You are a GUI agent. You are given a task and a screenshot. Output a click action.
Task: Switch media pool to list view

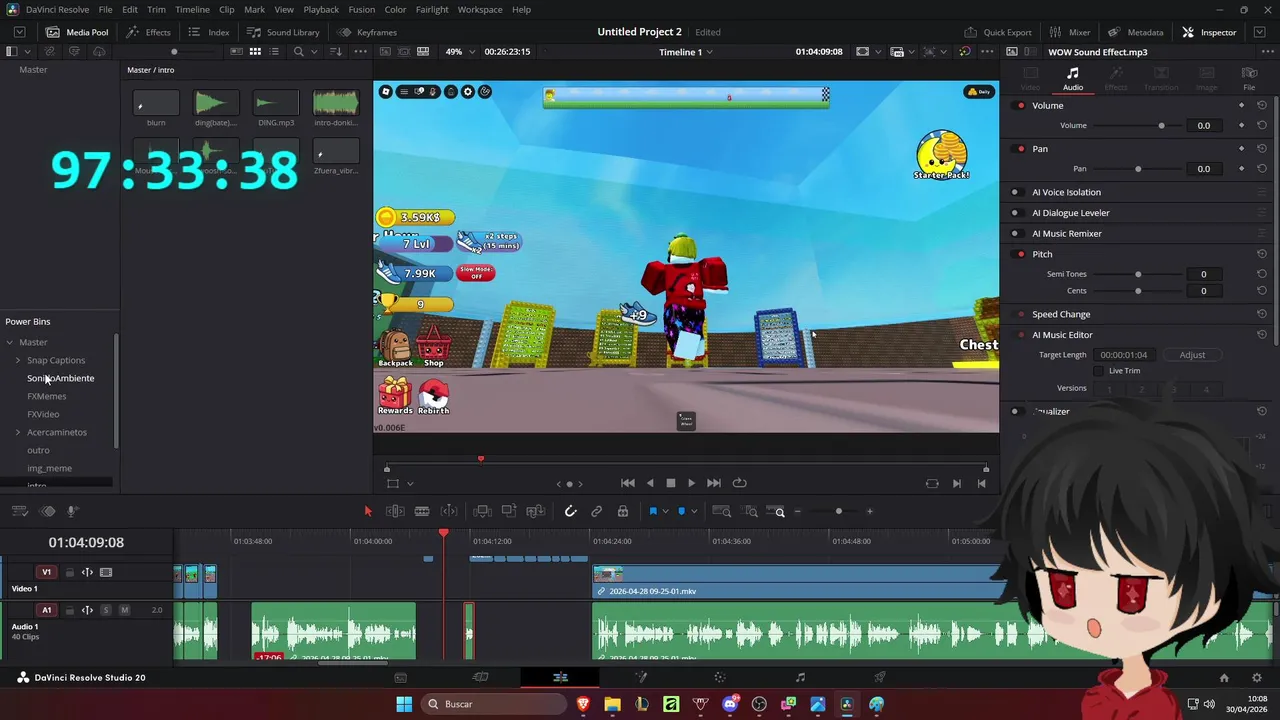pos(274,51)
